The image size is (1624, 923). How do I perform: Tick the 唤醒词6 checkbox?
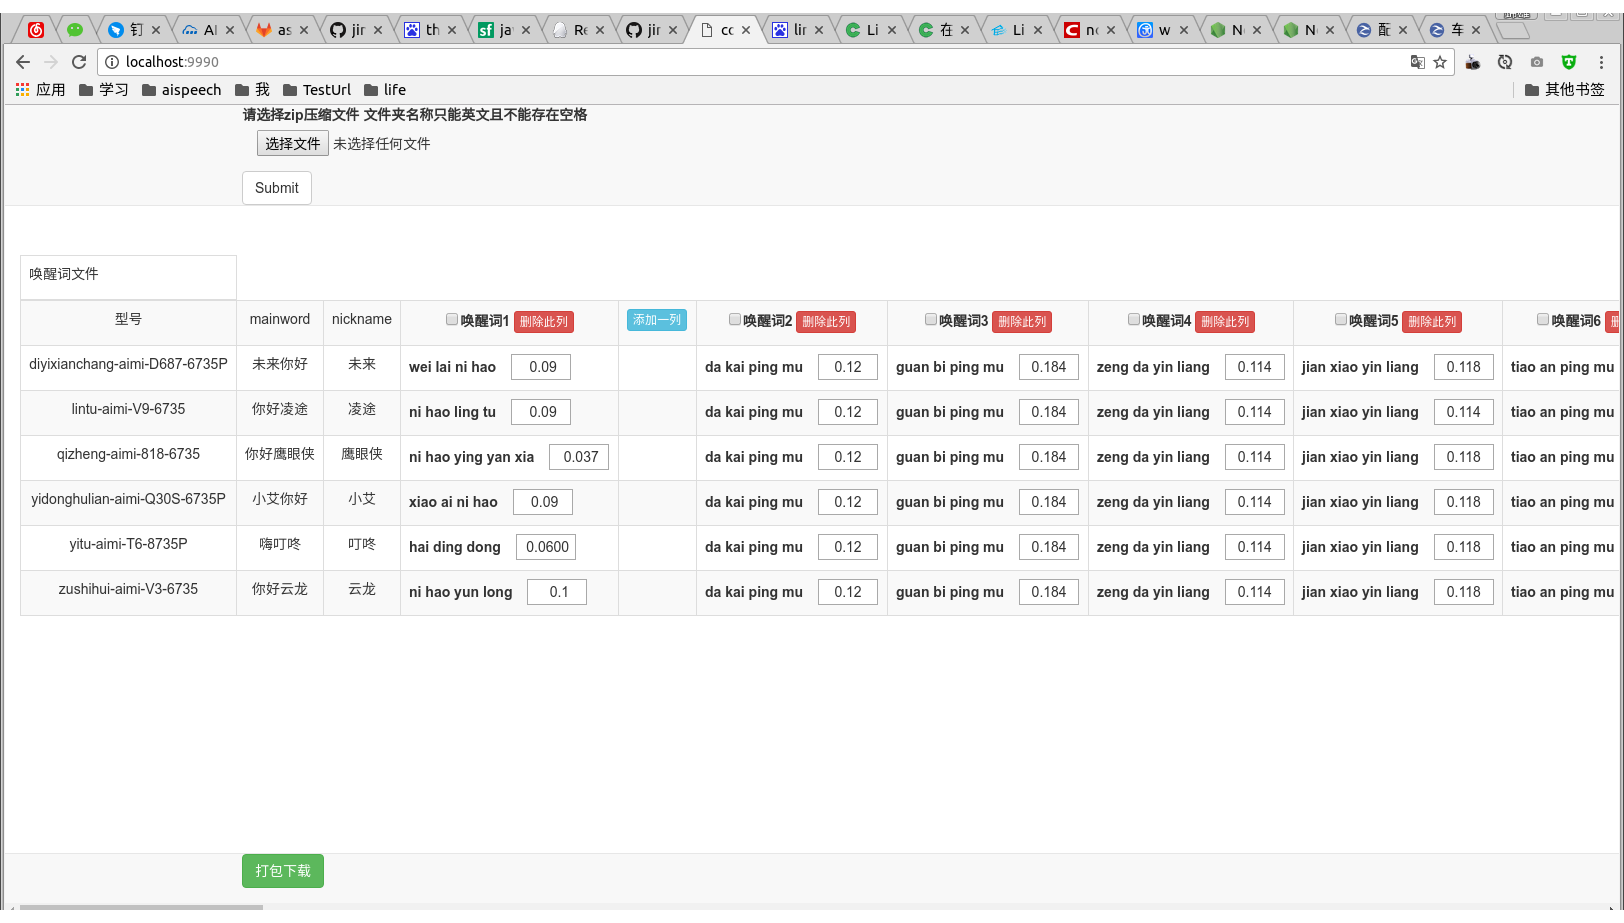point(1543,320)
